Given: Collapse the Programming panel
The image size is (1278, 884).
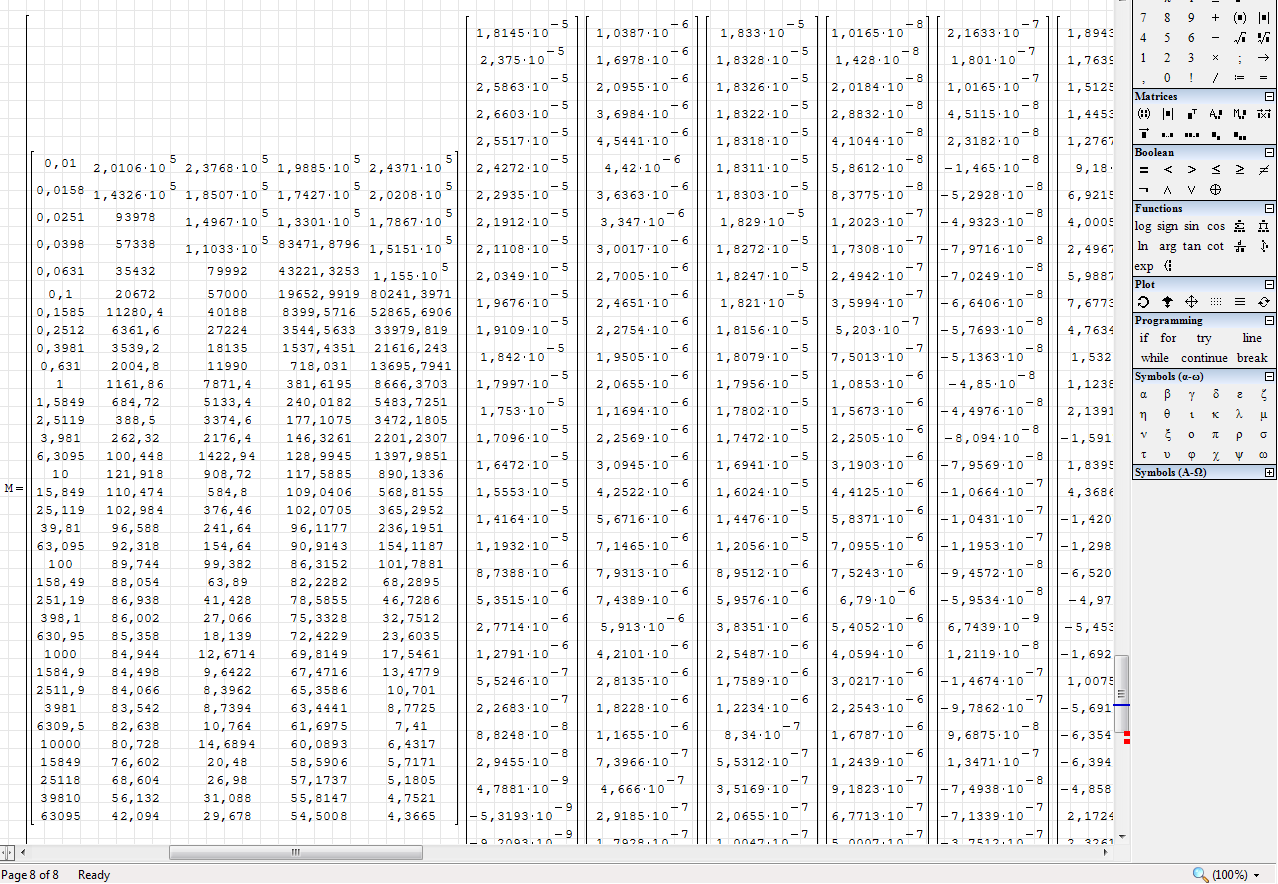Looking at the screenshot, I should click(1269, 321).
